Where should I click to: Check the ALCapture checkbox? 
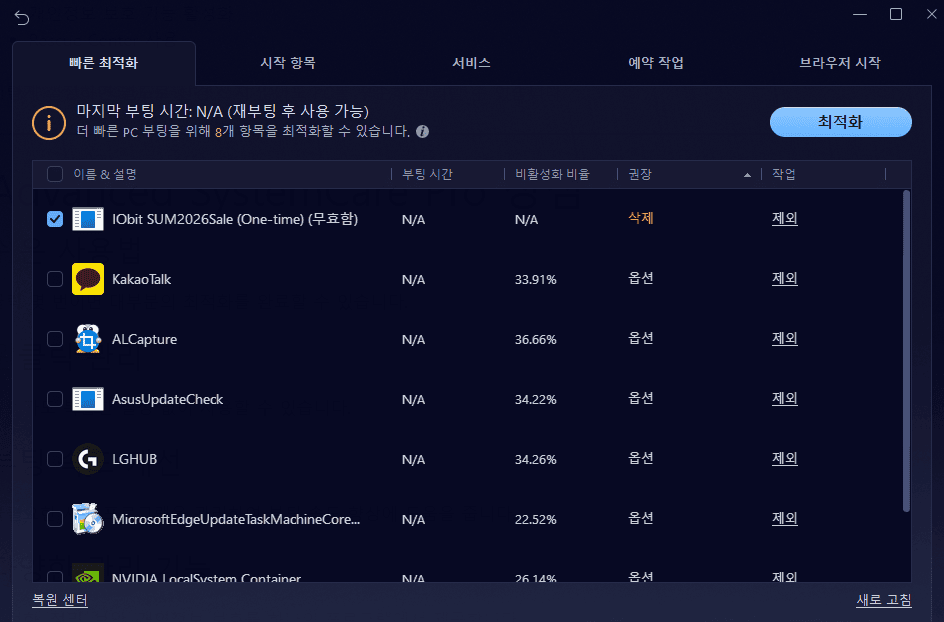(55, 339)
